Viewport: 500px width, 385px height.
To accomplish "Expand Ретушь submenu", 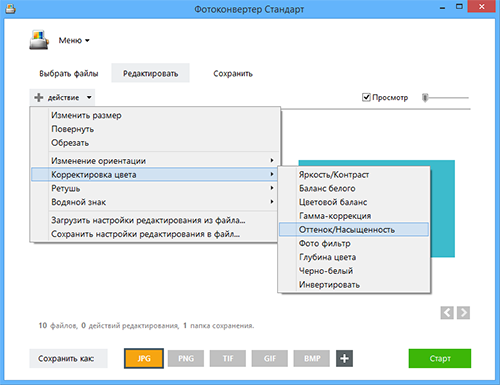I will click(155, 189).
